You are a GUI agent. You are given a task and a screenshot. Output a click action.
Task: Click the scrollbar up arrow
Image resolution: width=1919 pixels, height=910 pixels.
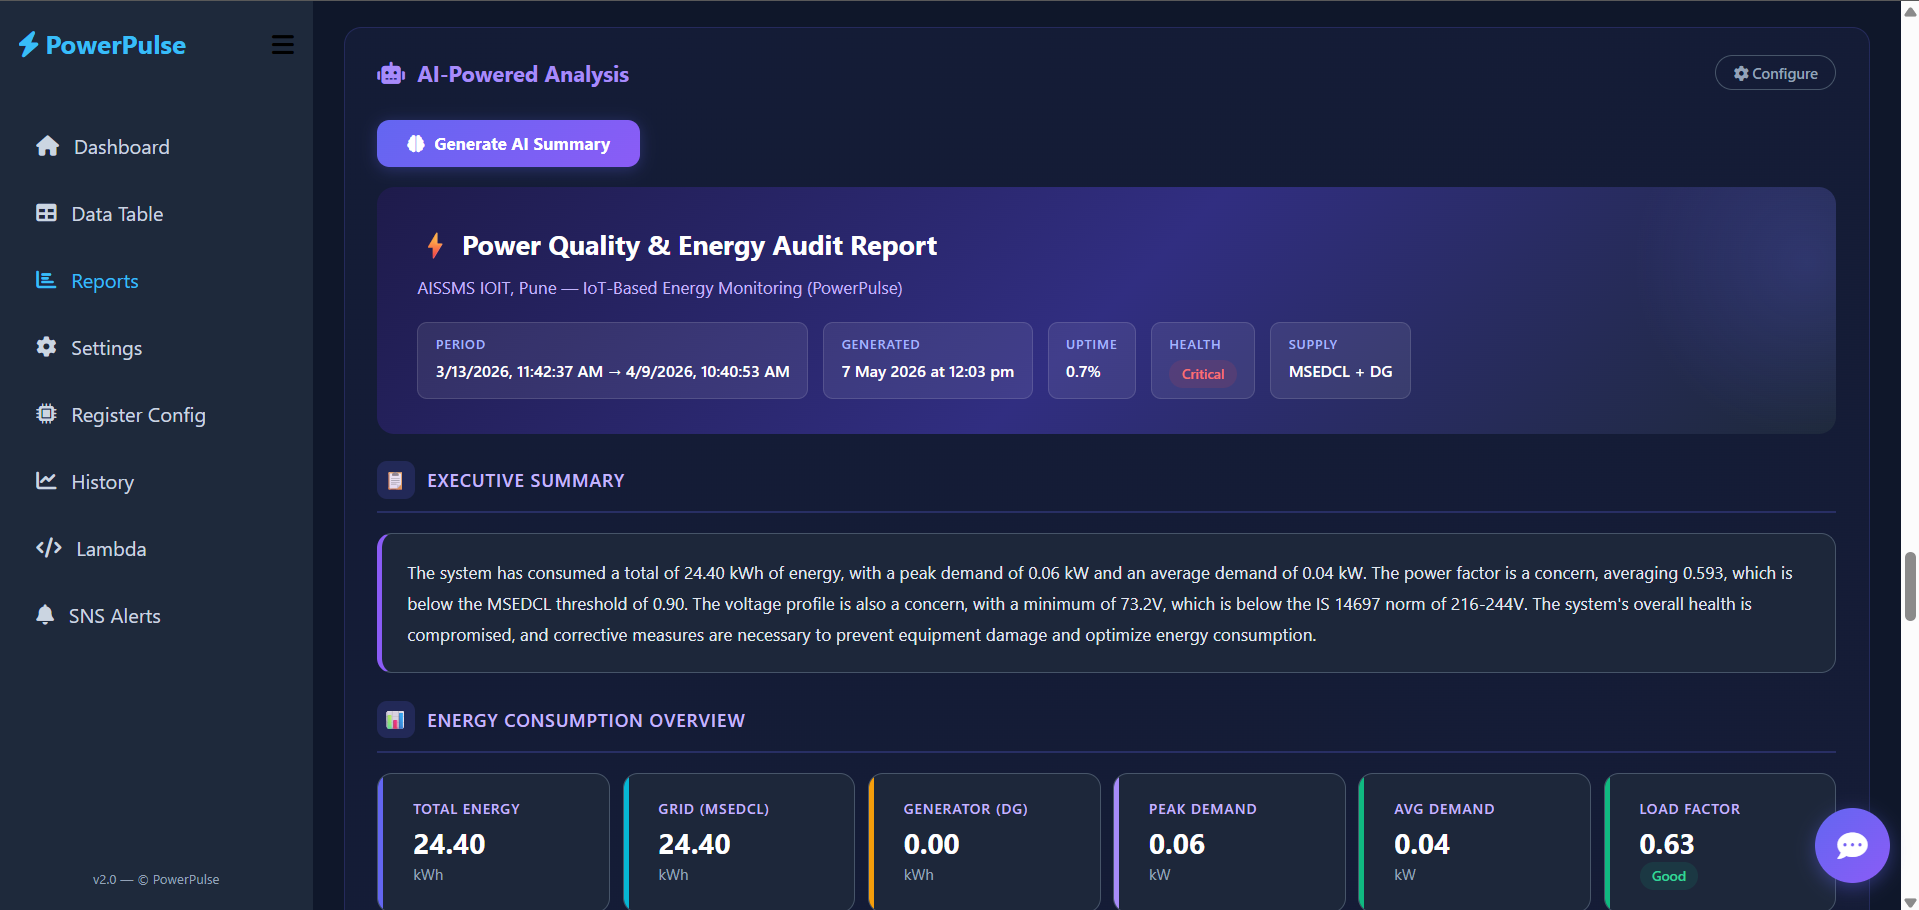(1910, 11)
